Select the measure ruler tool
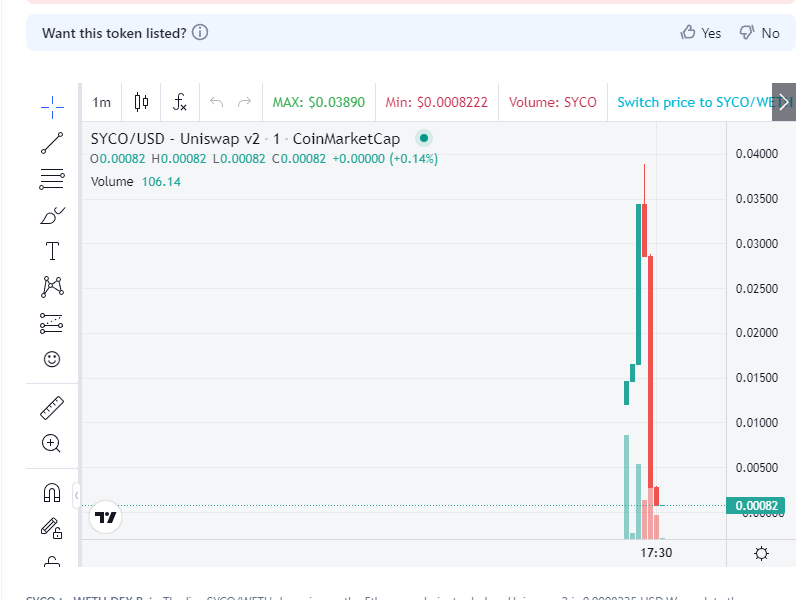Image resolution: width=800 pixels, height=600 pixels. [51, 407]
